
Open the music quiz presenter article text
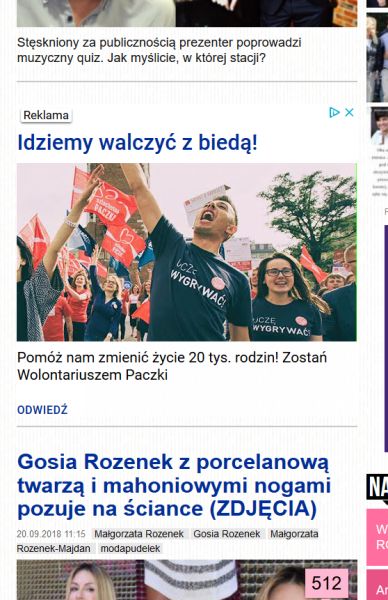159,51
